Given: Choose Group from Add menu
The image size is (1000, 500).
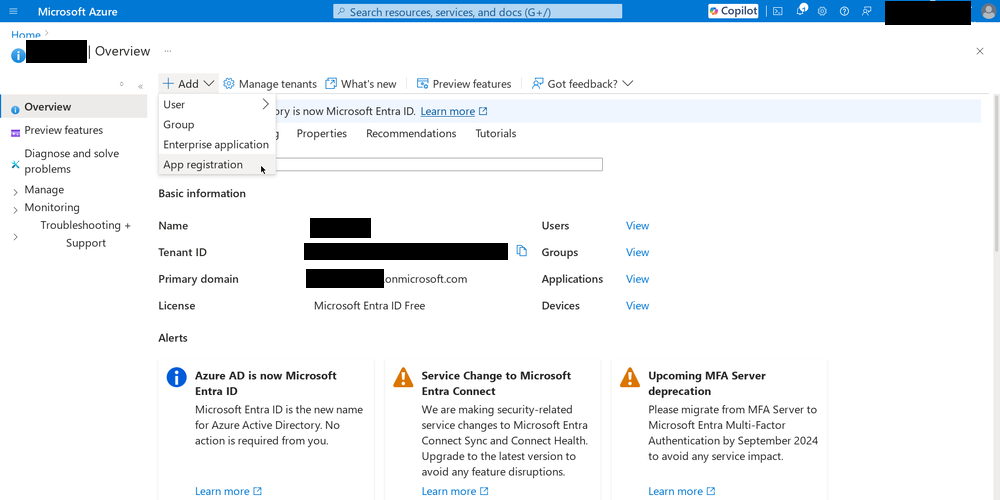Looking at the screenshot, I should pyautogui.click(x=217, y=124).
